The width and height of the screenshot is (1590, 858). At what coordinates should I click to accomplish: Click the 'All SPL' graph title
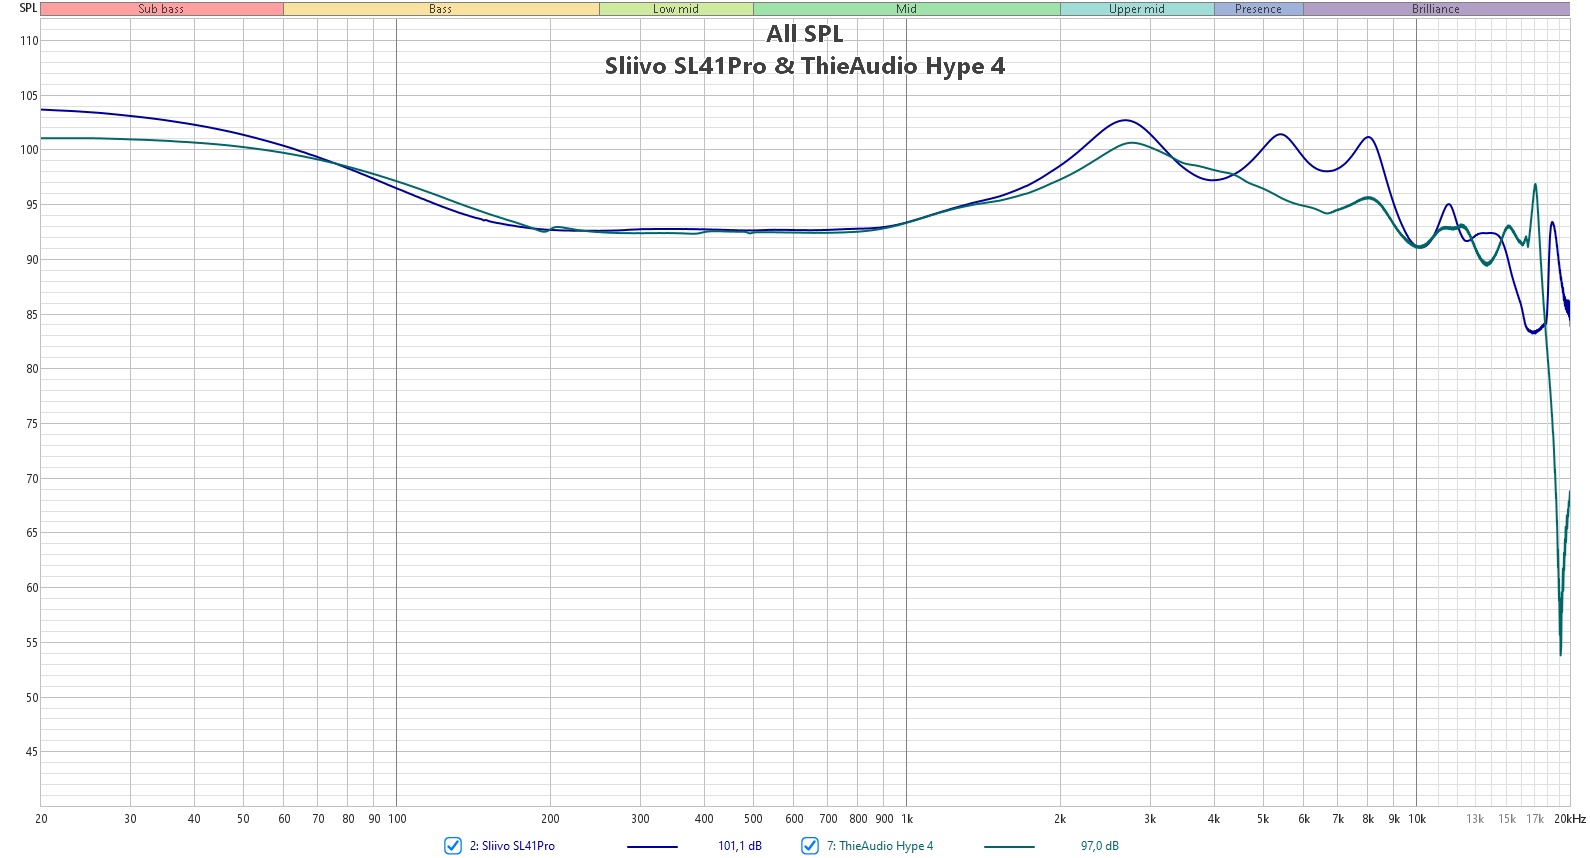point(805,34)
